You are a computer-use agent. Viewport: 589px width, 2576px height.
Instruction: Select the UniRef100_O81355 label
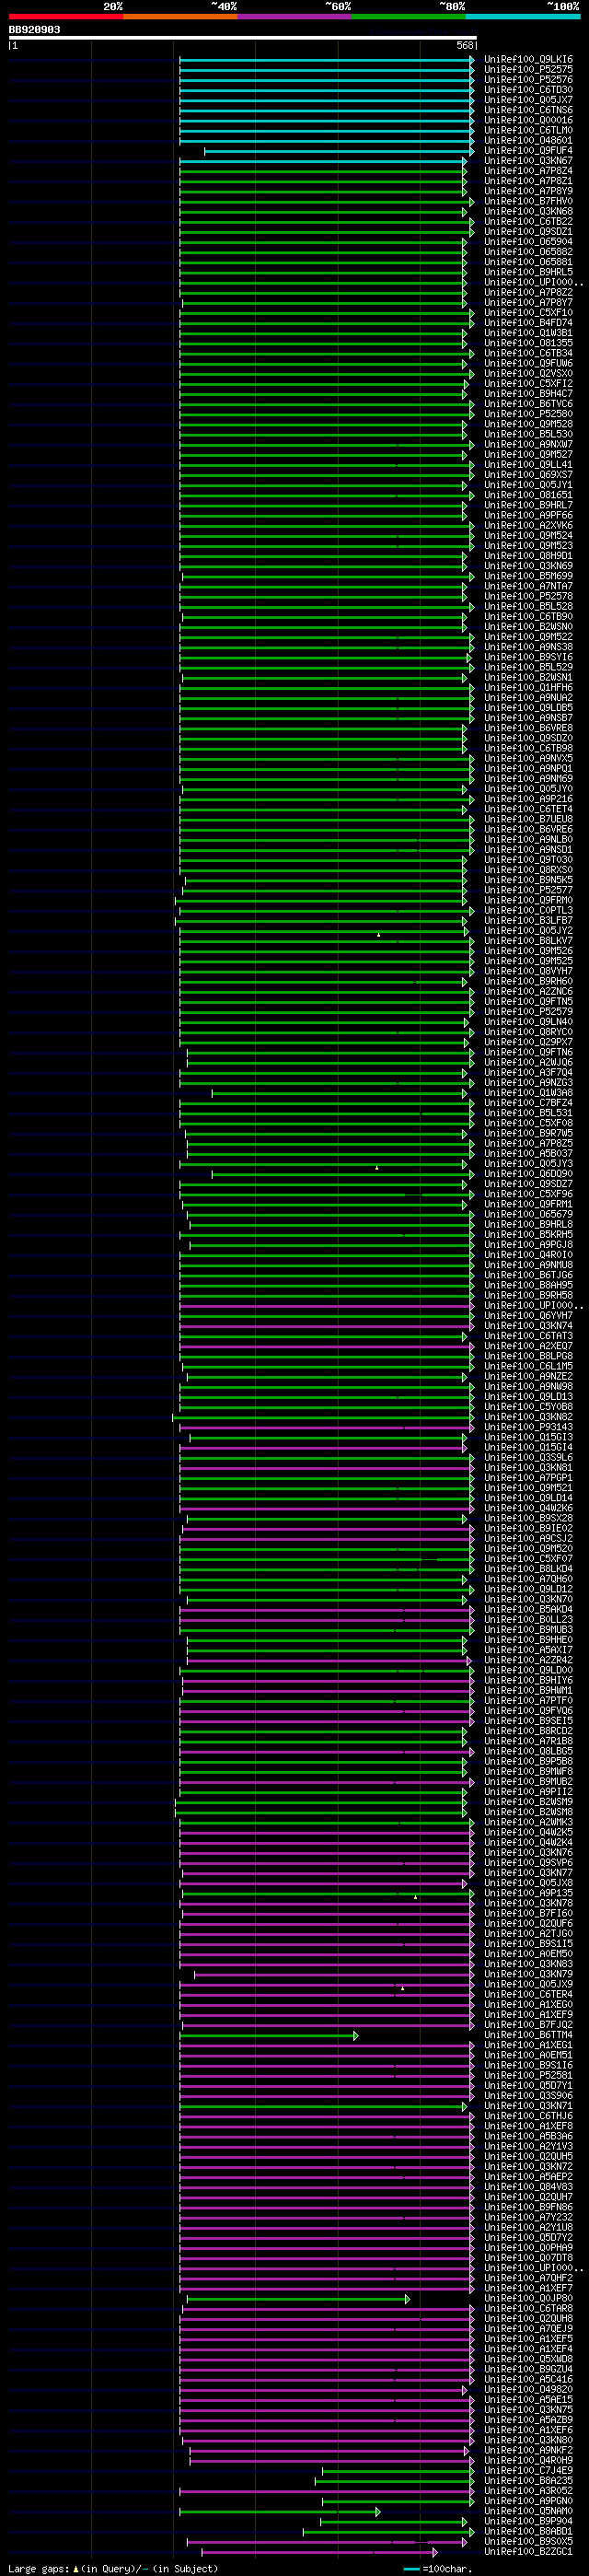529,343
